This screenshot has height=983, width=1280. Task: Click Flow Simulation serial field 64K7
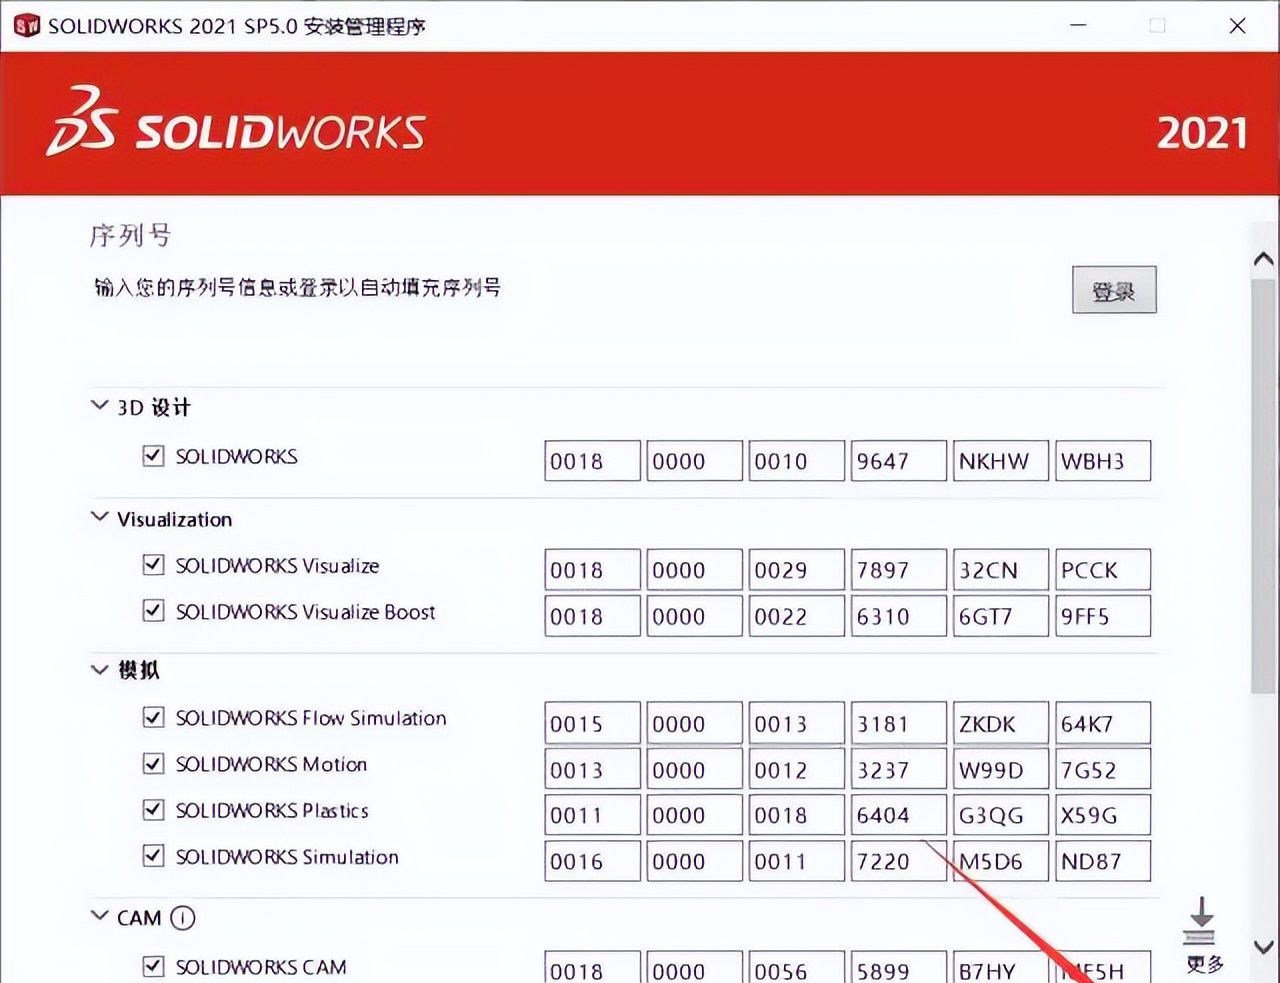(x=1102, y=723)
